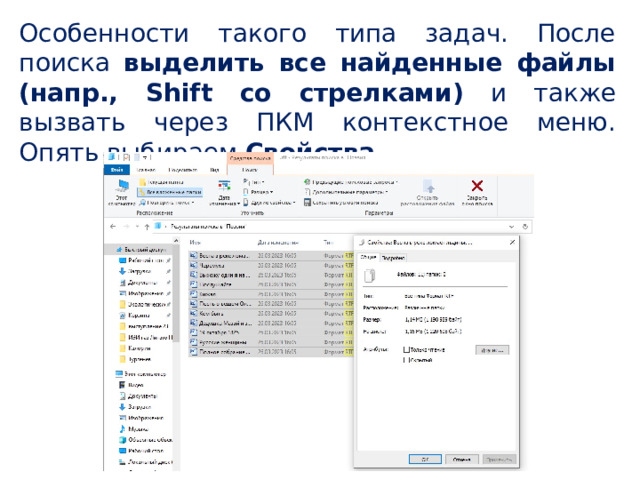Open Date modified filter dropdown in ribbon

click(x=224, y=193)
